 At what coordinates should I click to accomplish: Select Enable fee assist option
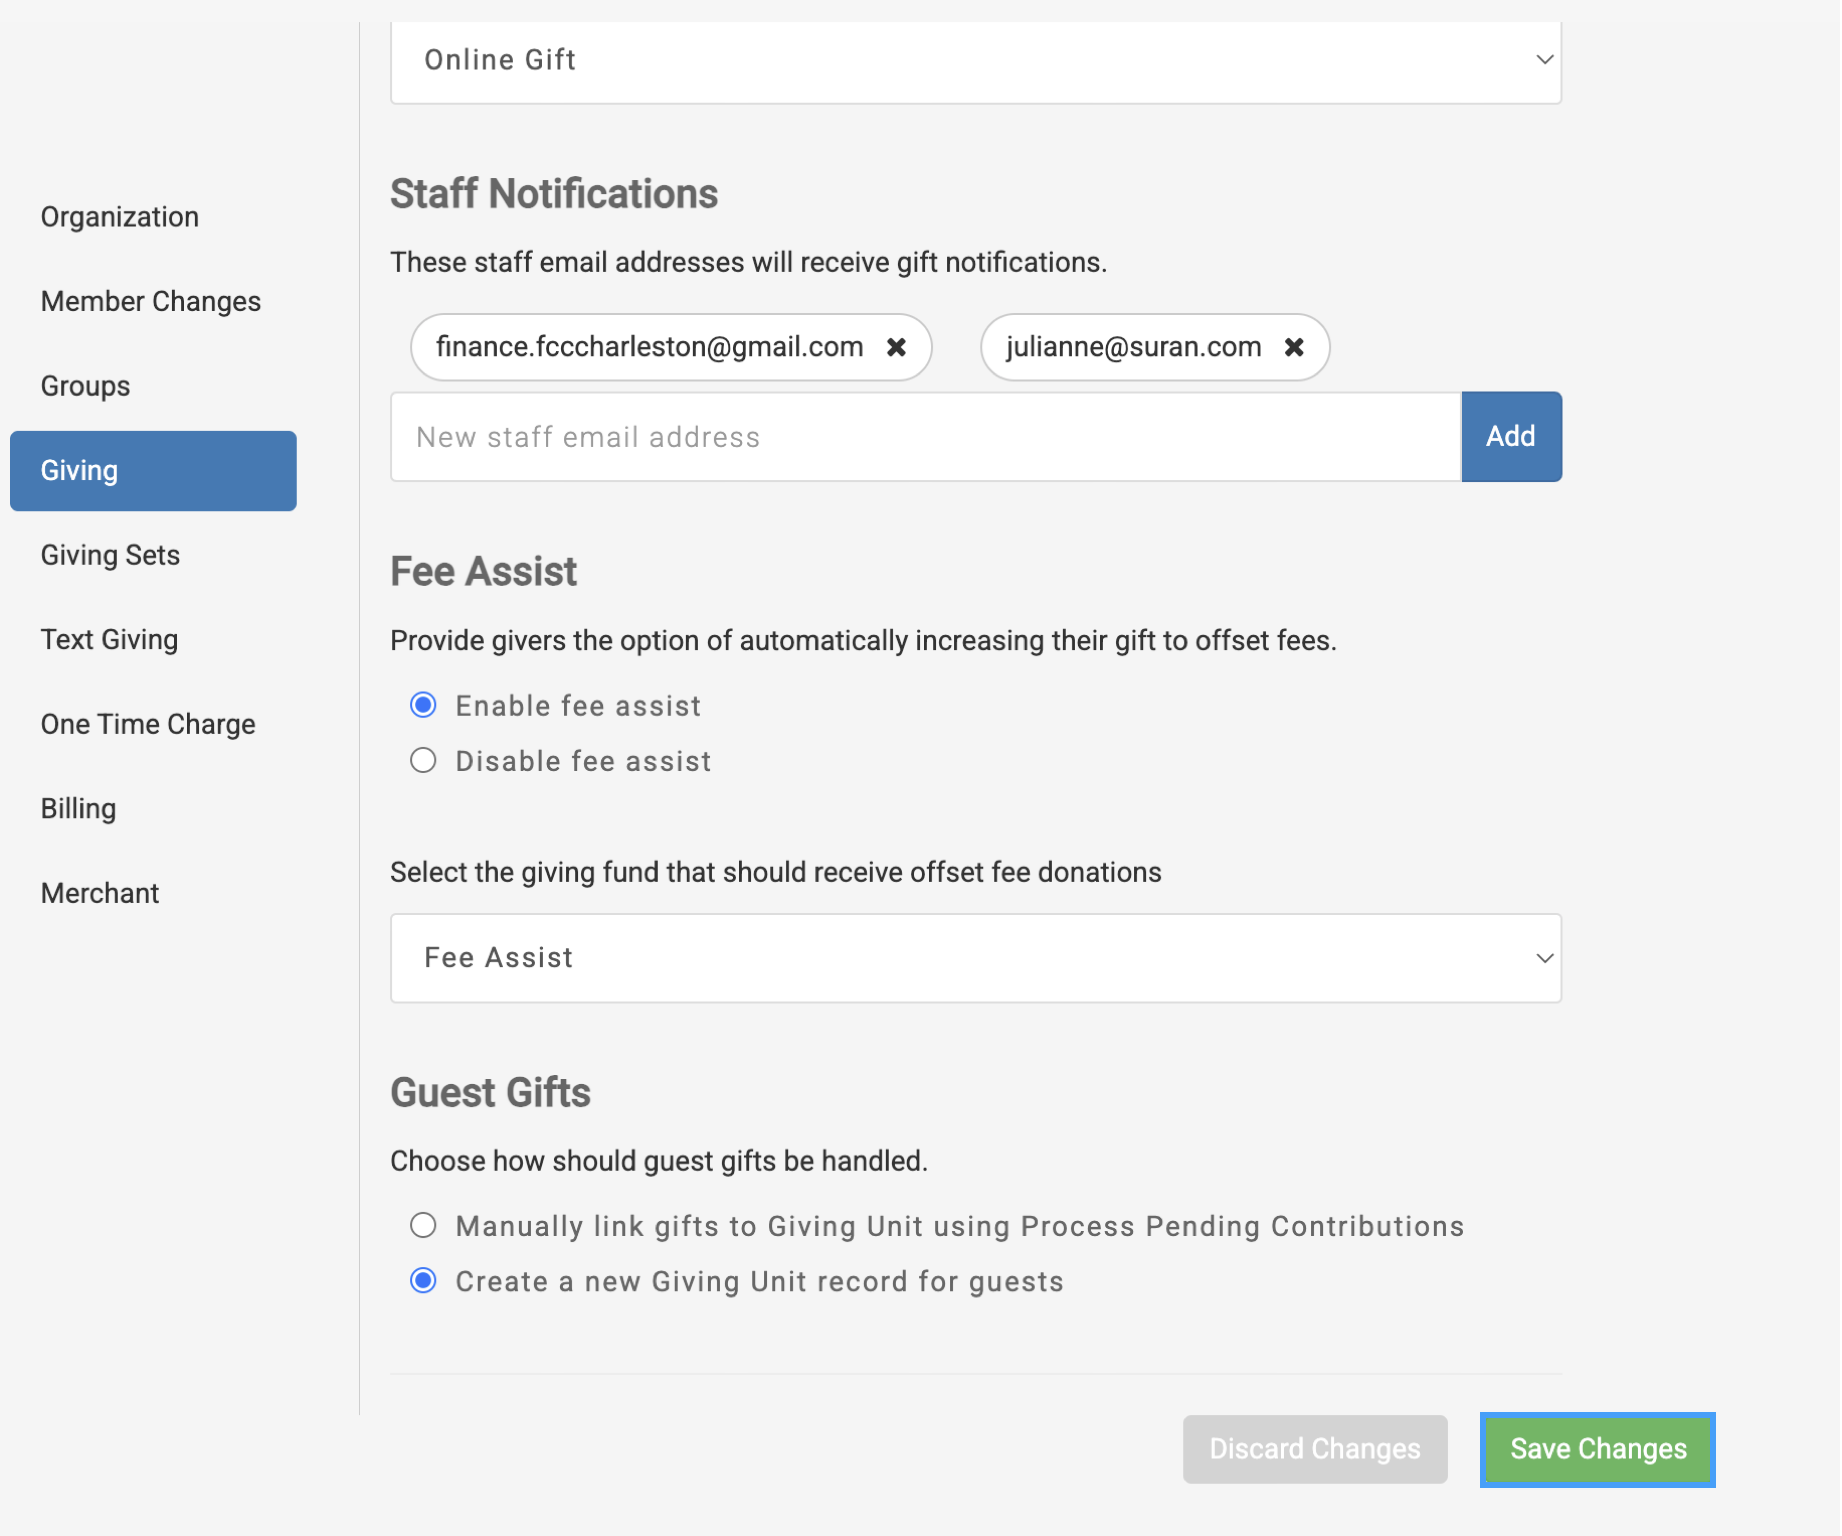(423, 705)
